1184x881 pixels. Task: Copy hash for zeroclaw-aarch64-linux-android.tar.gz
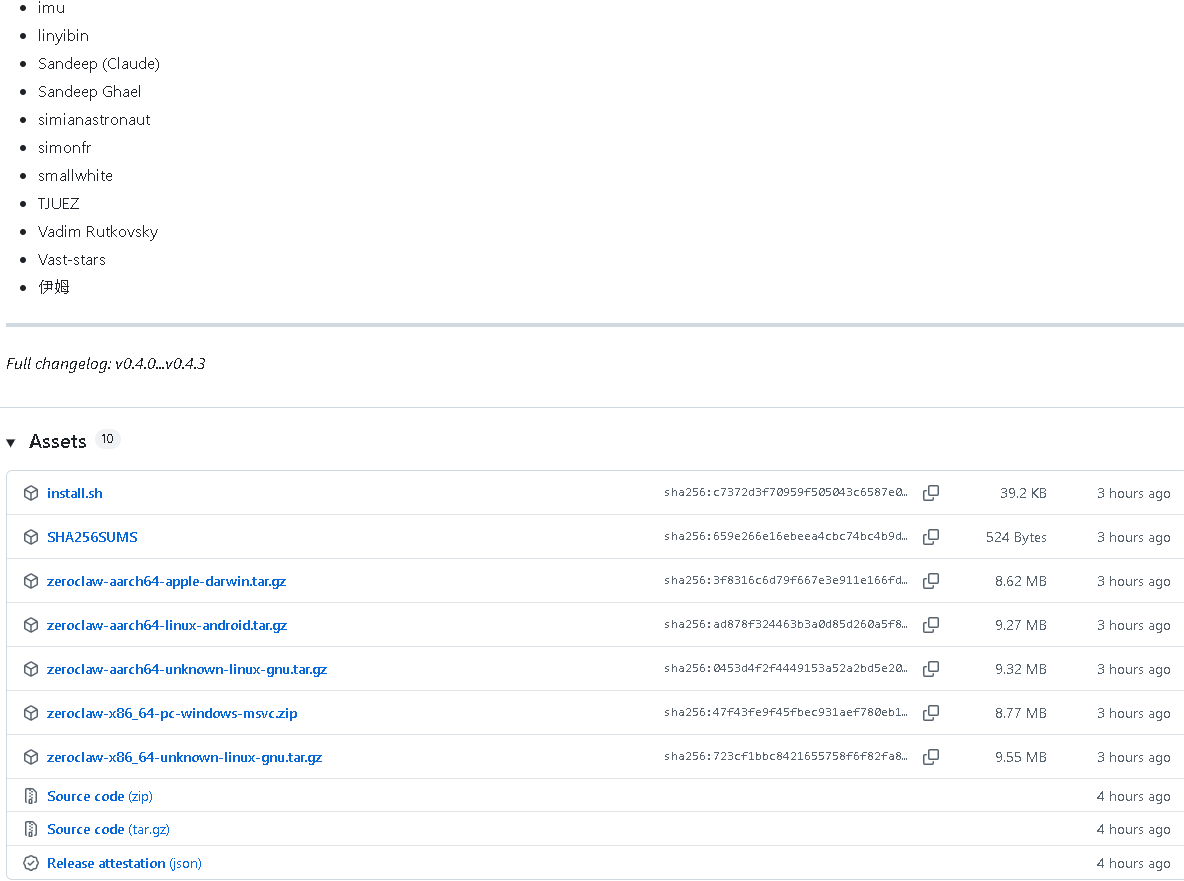point(931,625)
